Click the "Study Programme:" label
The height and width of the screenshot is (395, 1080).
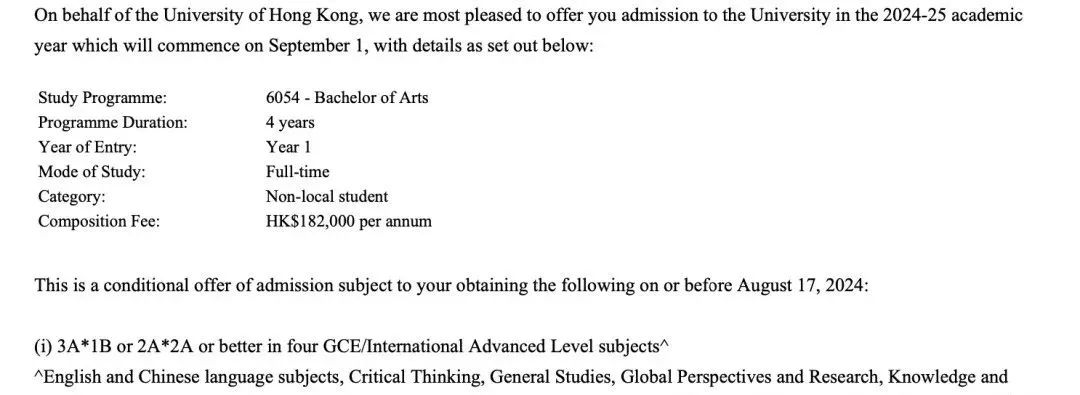103,98
